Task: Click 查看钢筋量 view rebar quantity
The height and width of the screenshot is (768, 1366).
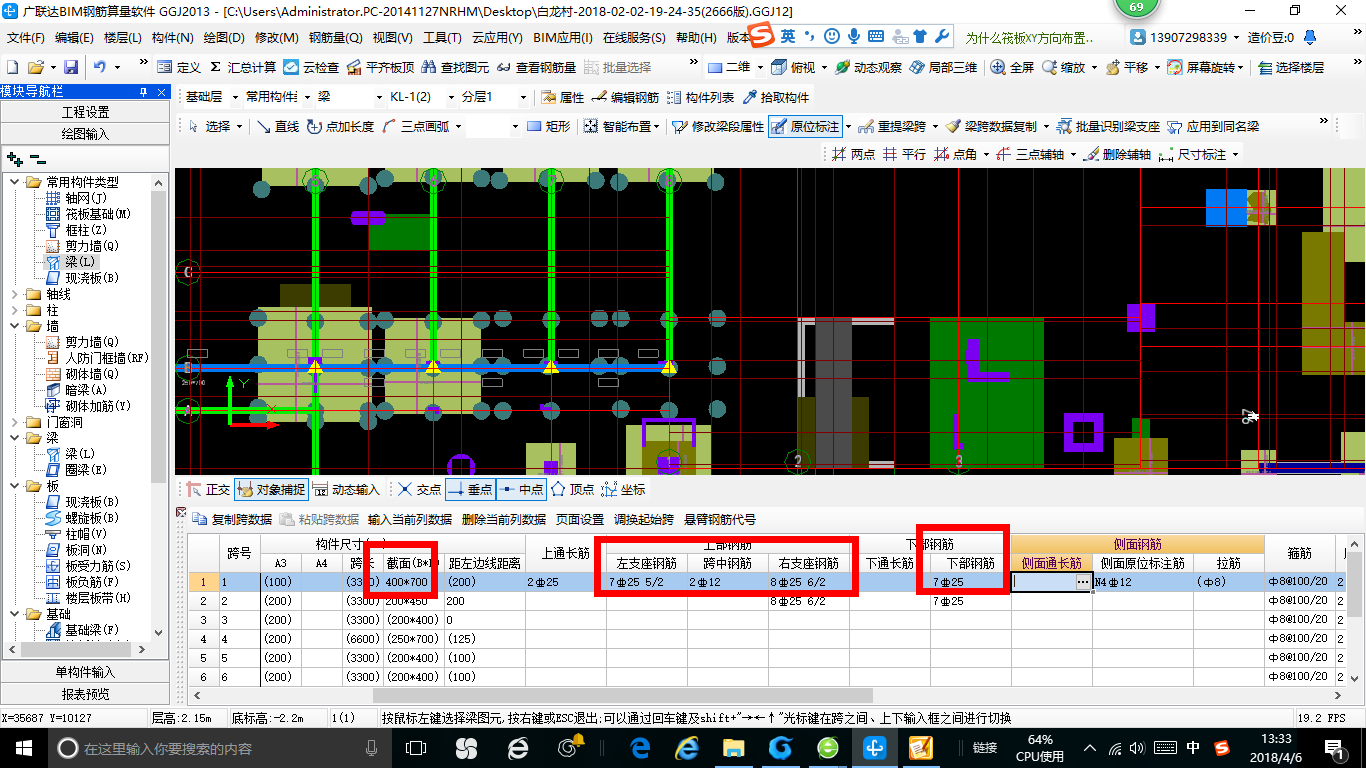Action: click(536, 67)
